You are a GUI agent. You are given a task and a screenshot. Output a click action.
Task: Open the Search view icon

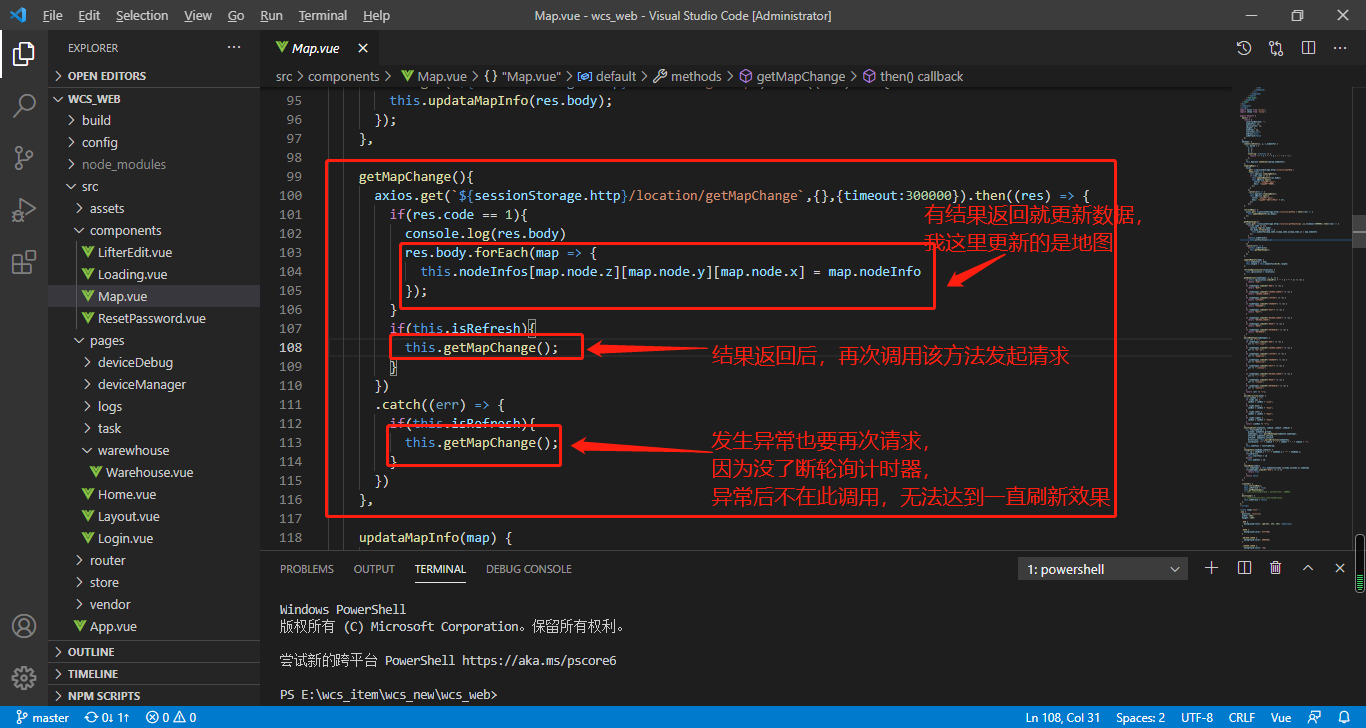point(24,106)
